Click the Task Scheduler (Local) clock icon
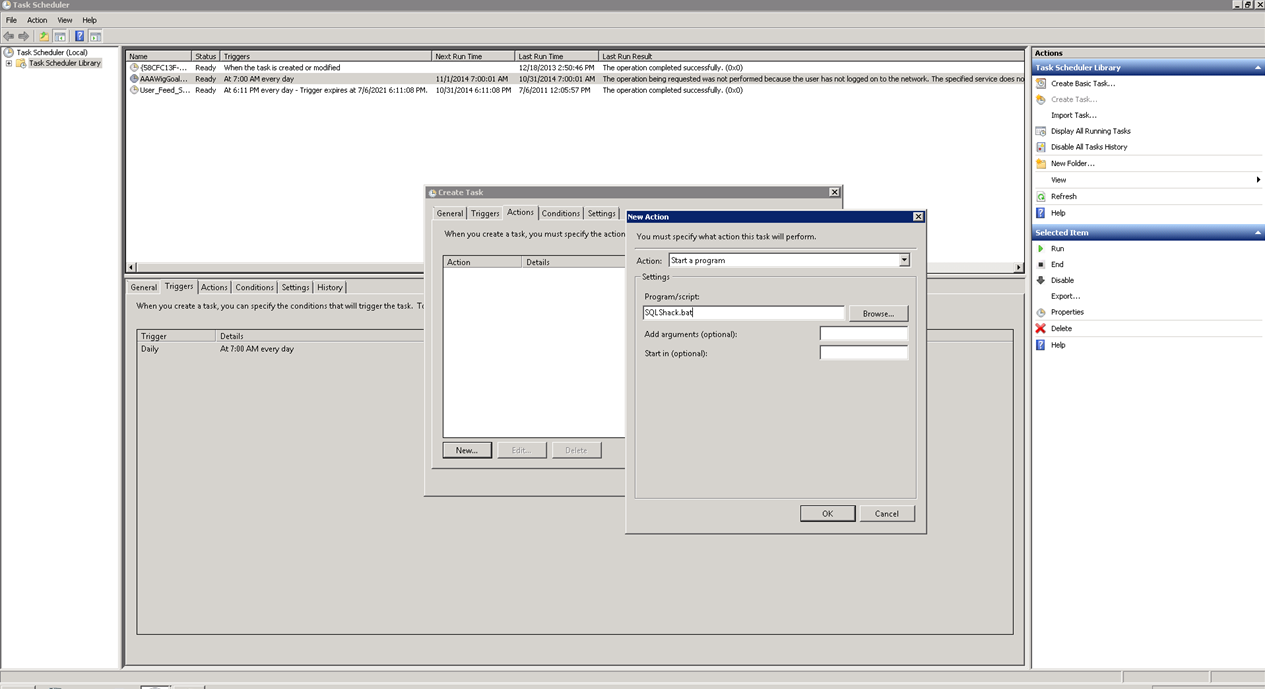This screenshot has width=1265, height=689. tap(9, 52)
